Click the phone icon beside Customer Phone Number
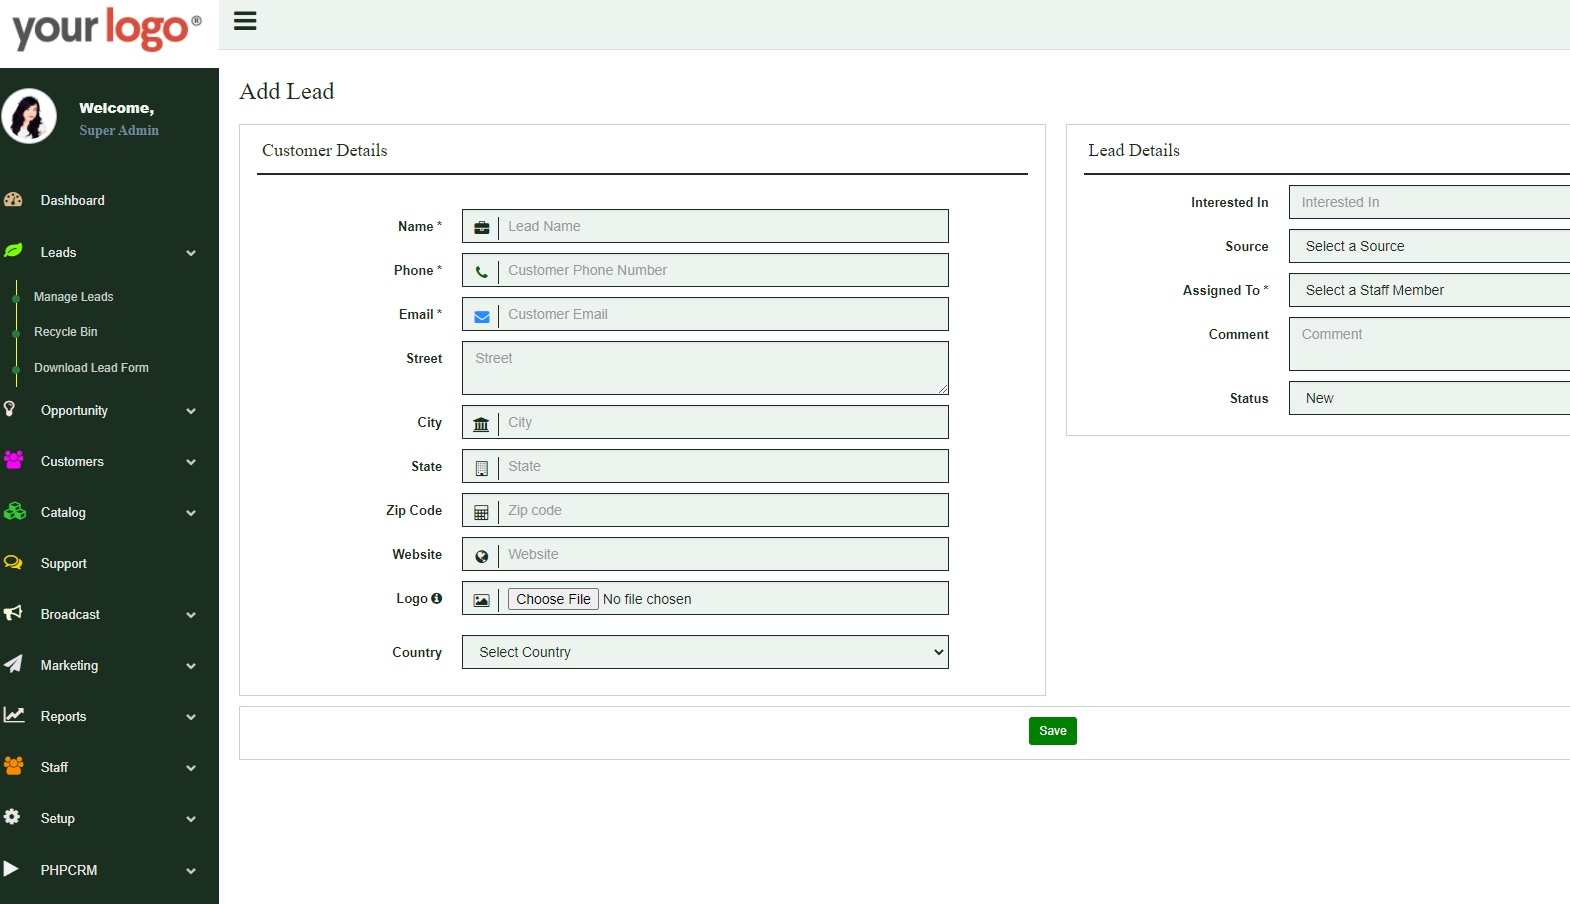 pos(481,271)
